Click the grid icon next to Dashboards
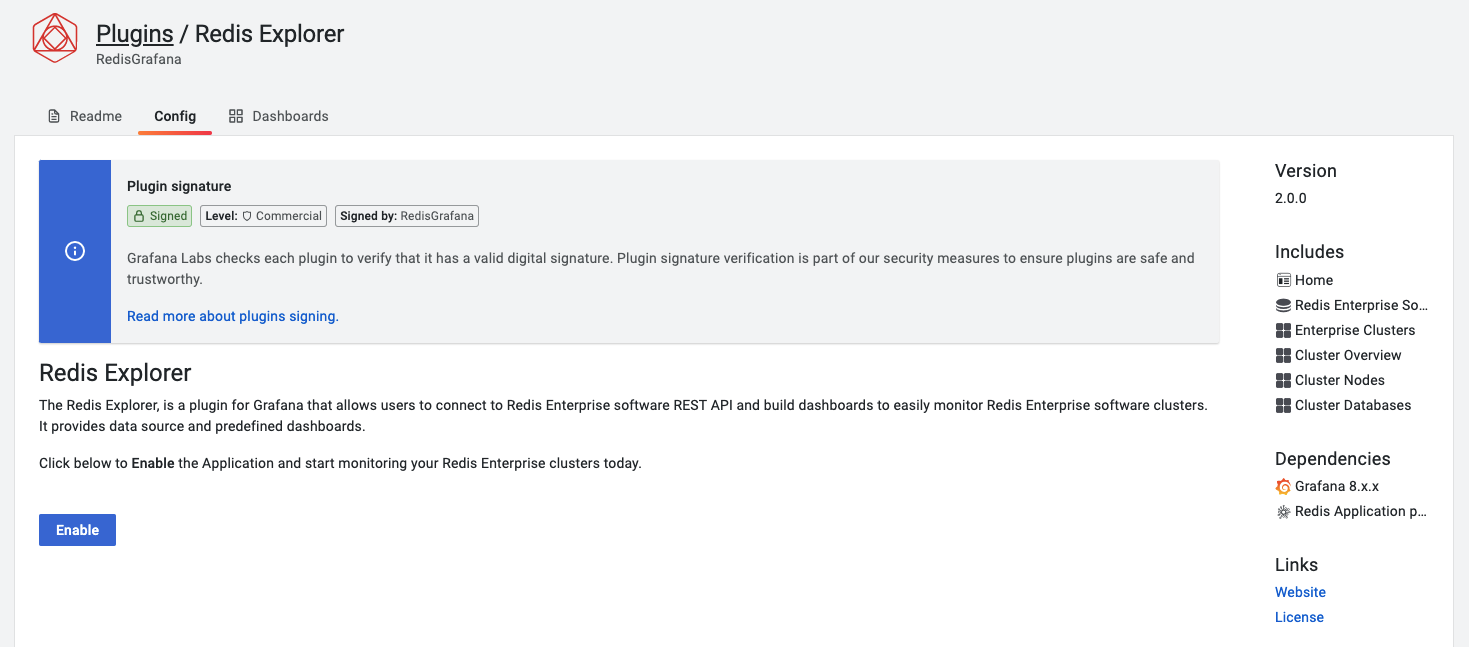 coord(236,115)
